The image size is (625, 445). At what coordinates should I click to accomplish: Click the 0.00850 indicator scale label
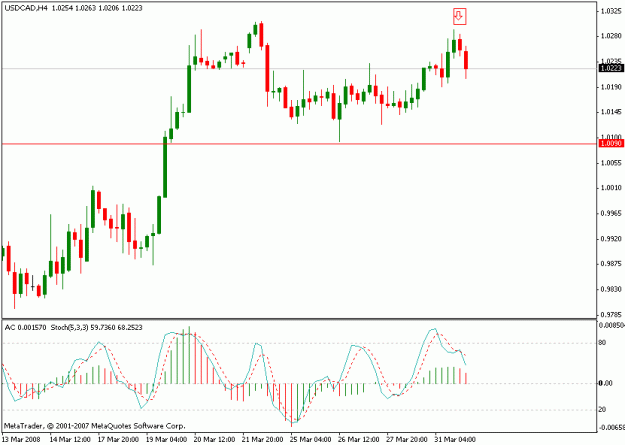[x=611, y=325]
